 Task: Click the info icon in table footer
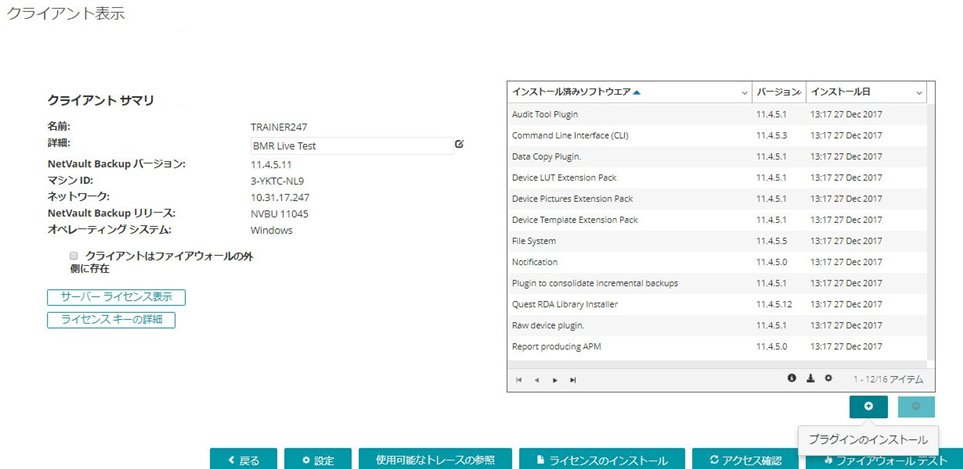point(792,378)
